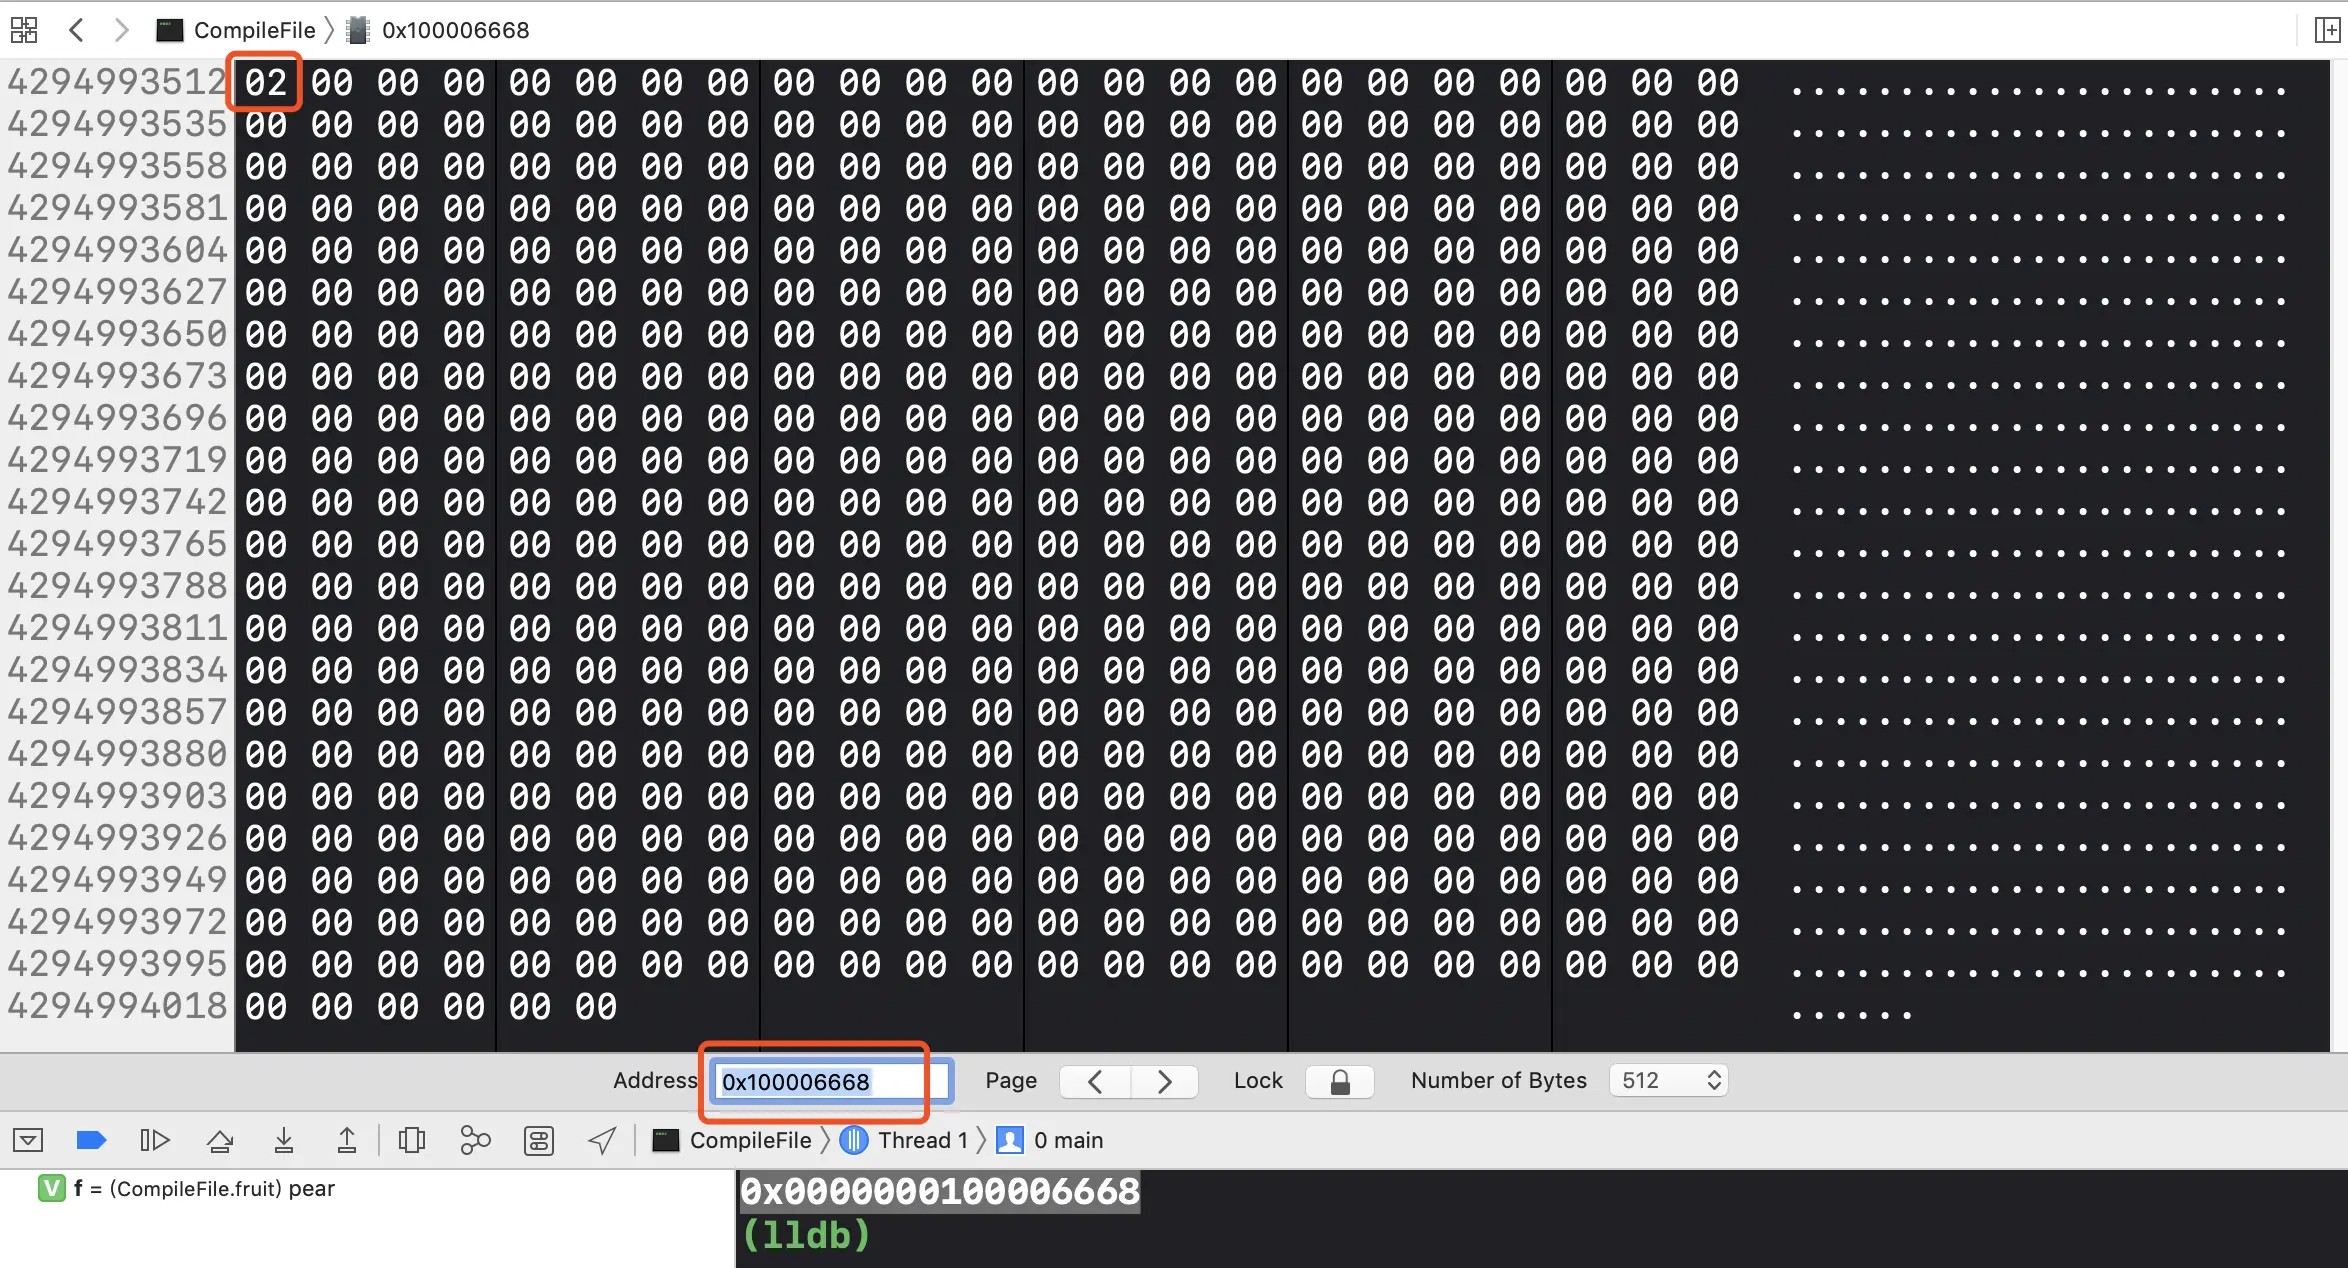Click simulate location arrow icon
2348x1268 pixels.
602,1140
